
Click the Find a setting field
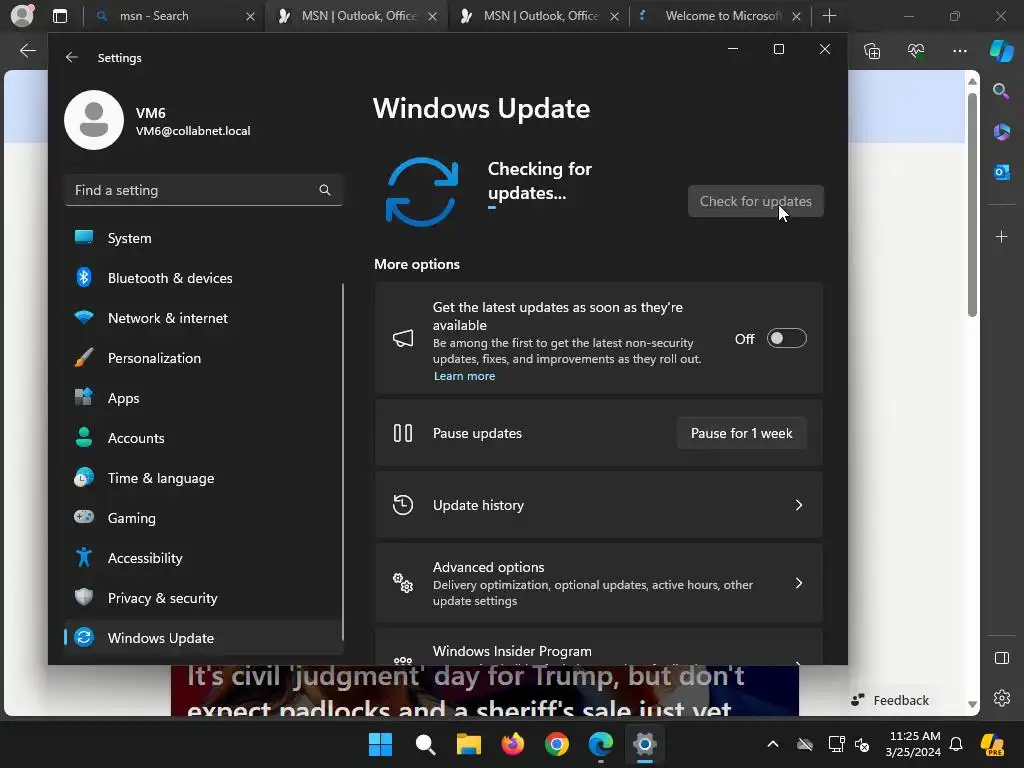[x=203, y=190]
